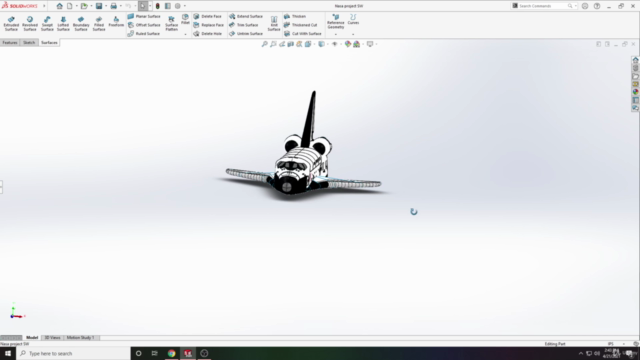Select the Swept Surface tool
The height and width of the screenshot is (360, 640).
coord(47,24)
